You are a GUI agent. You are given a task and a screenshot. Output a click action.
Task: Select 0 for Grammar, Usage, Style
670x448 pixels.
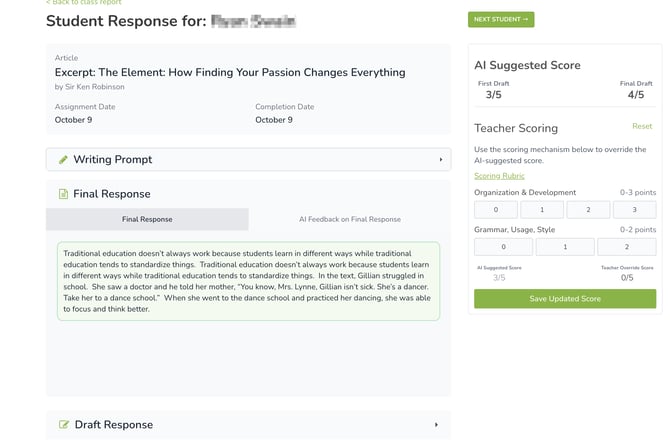(x=503, y=247)
